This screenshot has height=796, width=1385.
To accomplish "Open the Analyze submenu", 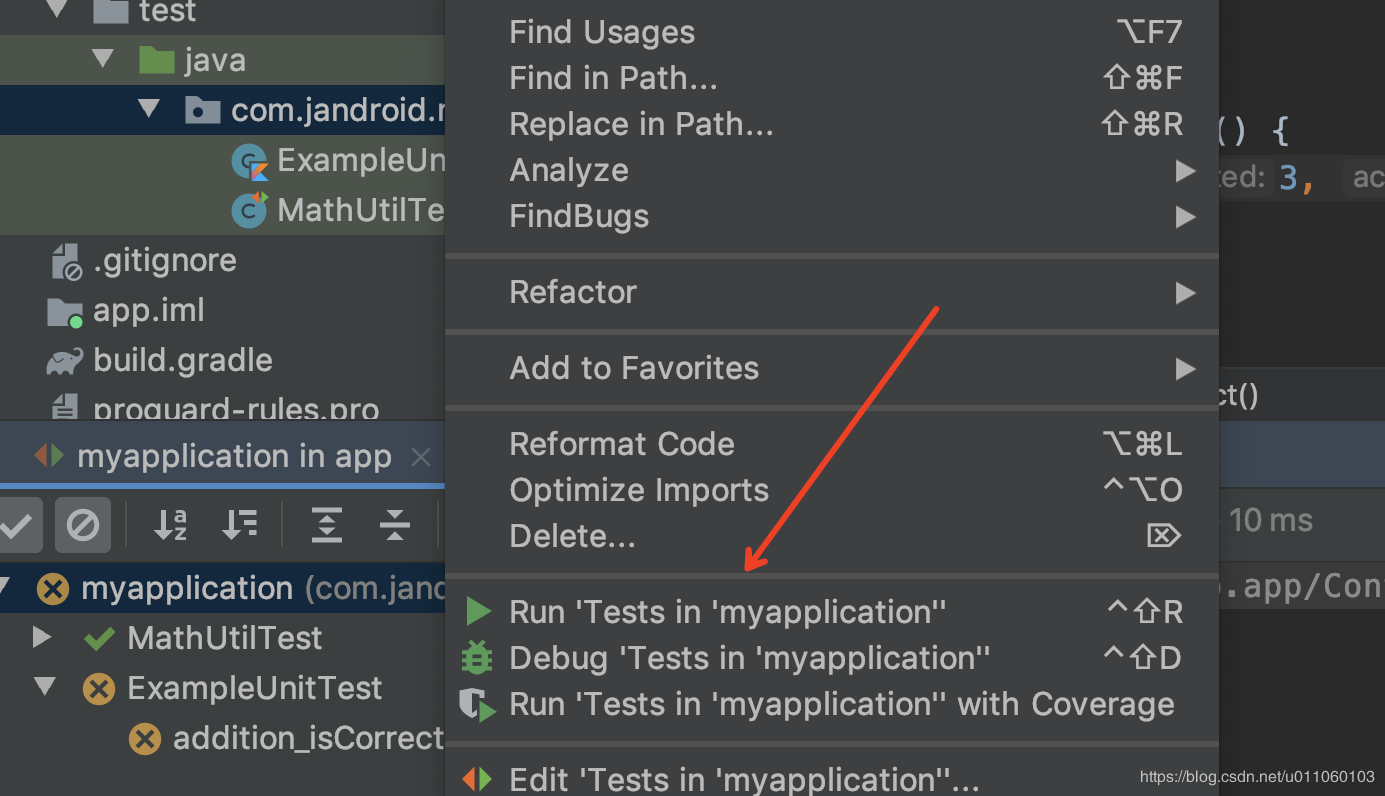I will coord(569,170).
